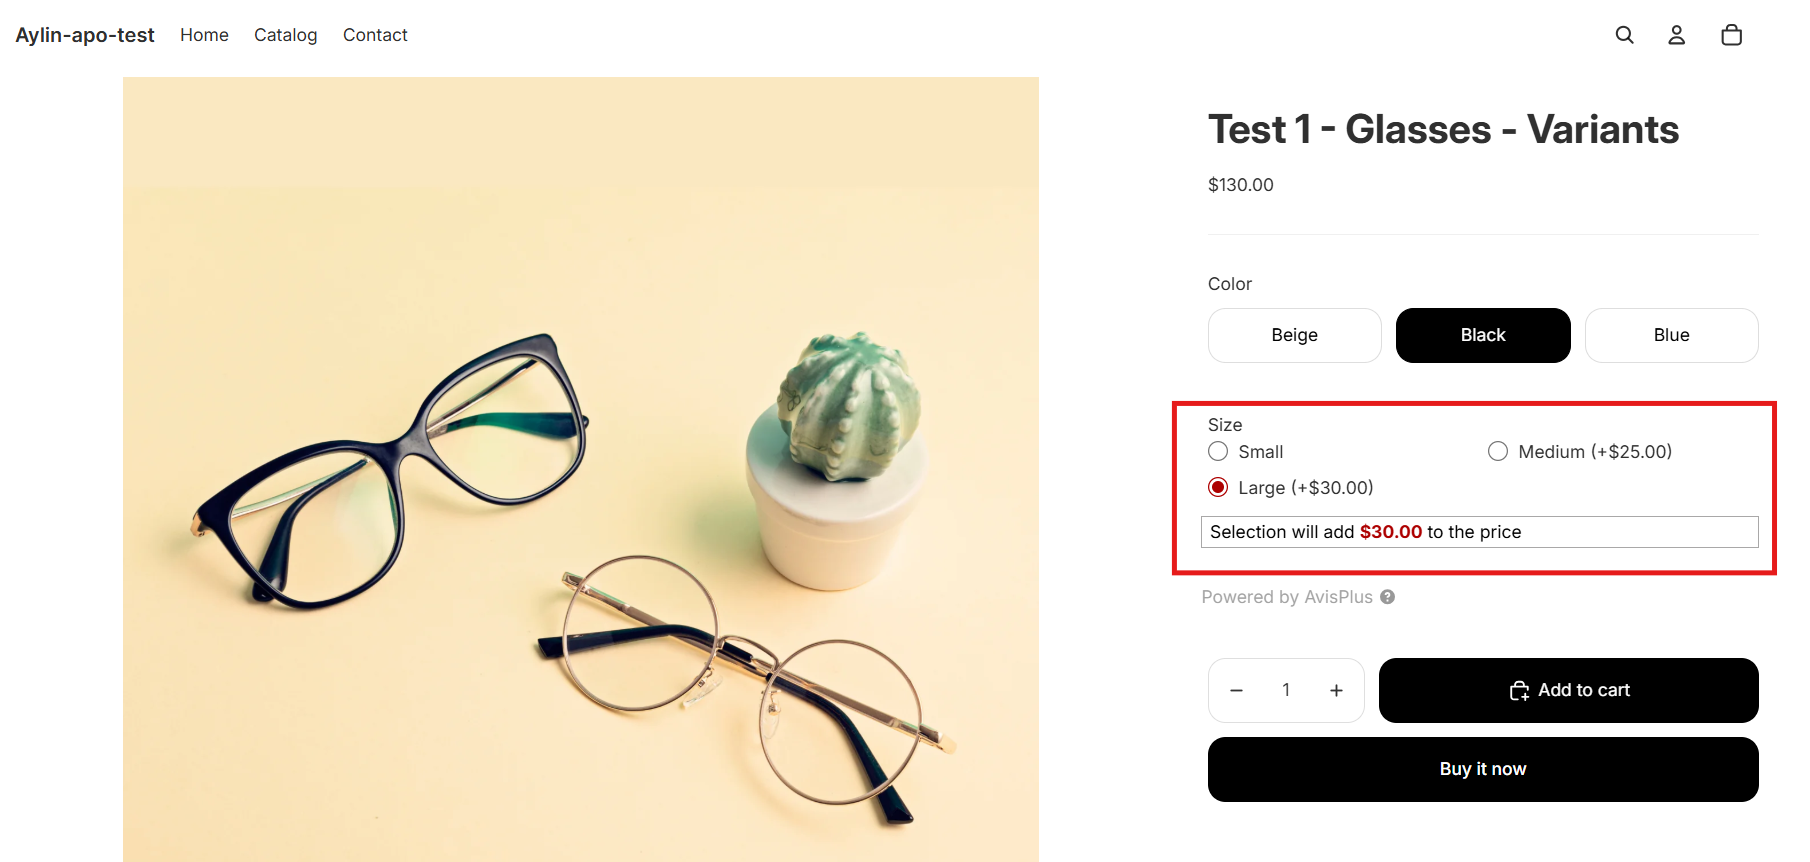Open the search magnifier icon
Viewport: 1810px width, 862px height.
pos(1624,35)
